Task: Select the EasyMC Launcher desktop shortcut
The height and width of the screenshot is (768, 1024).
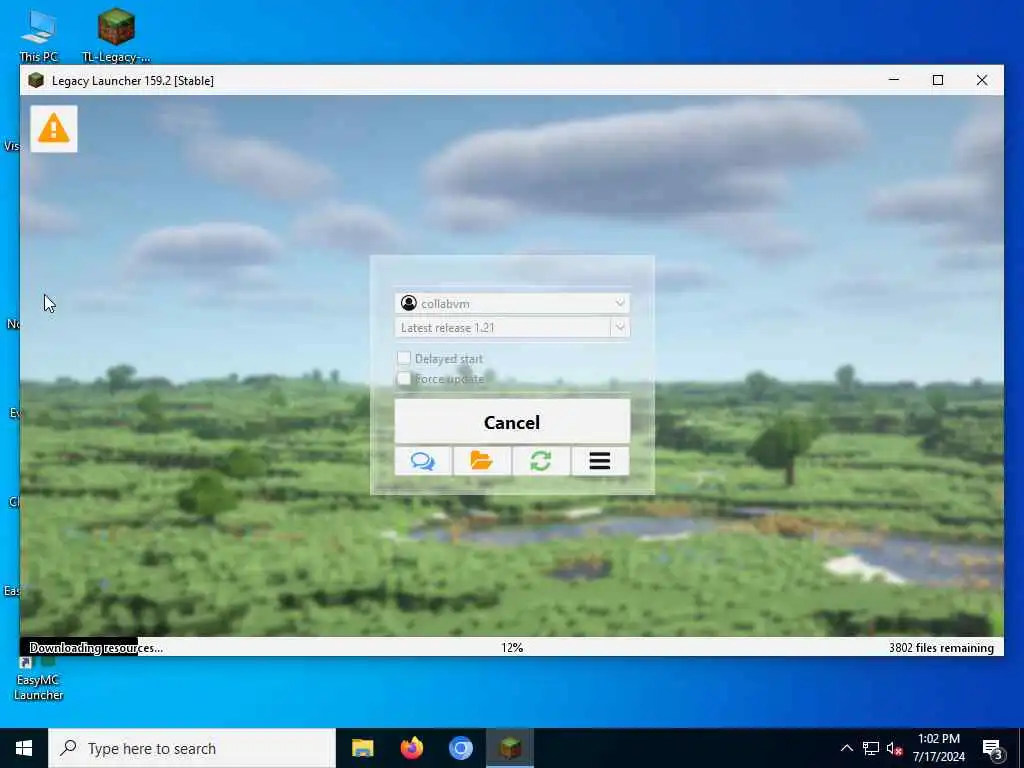Action: pos(39,679)
